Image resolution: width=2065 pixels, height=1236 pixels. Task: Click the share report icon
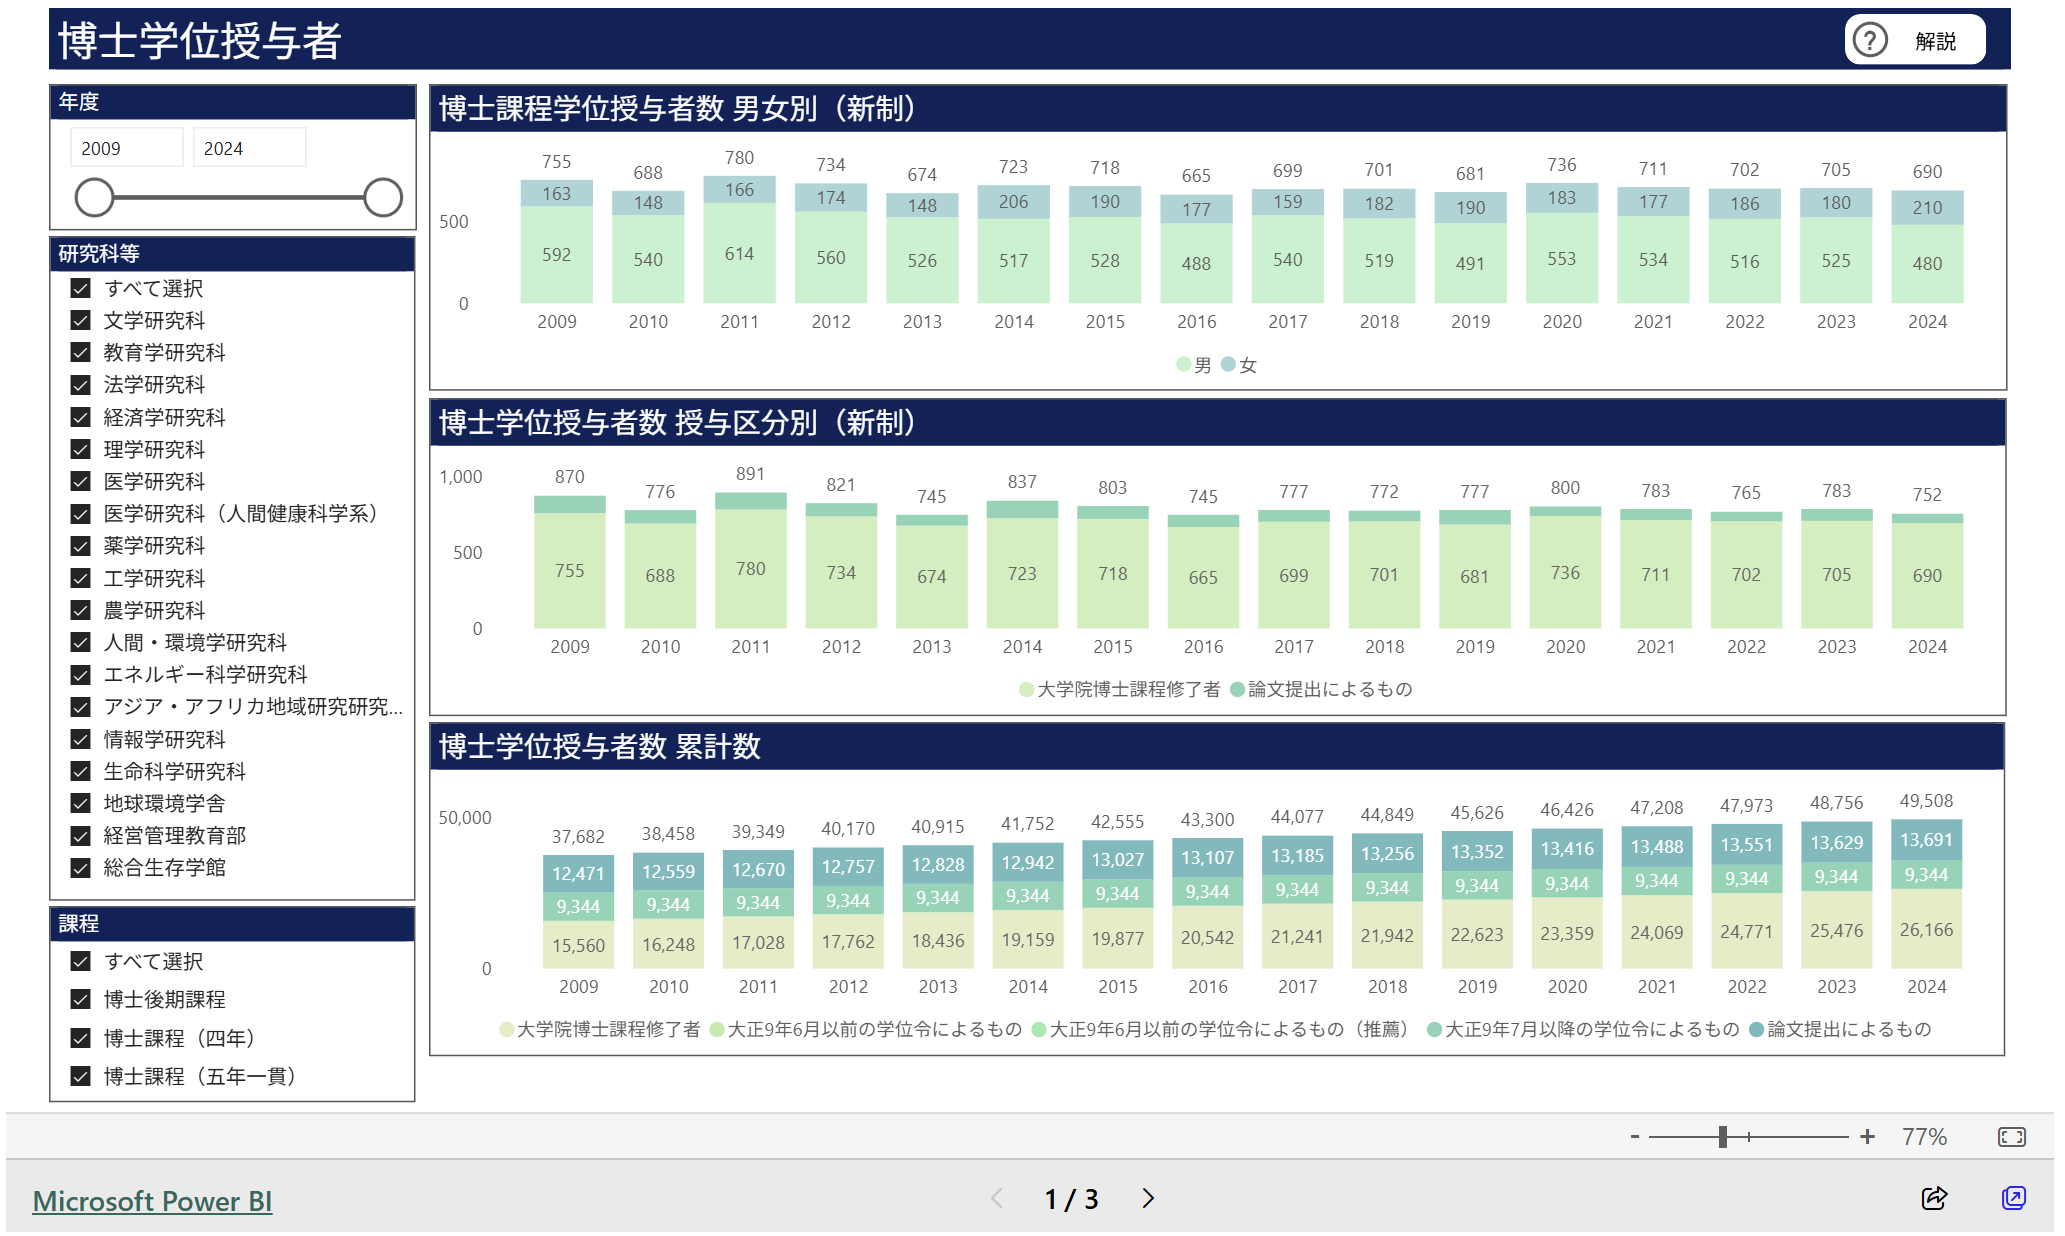pos(1934,1198)
